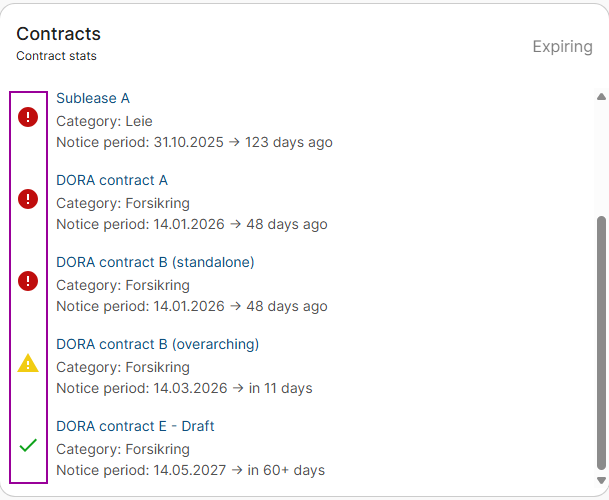The image size is (609, 500).
Task: Select the Expiring filter label
Action: point(562,47)
